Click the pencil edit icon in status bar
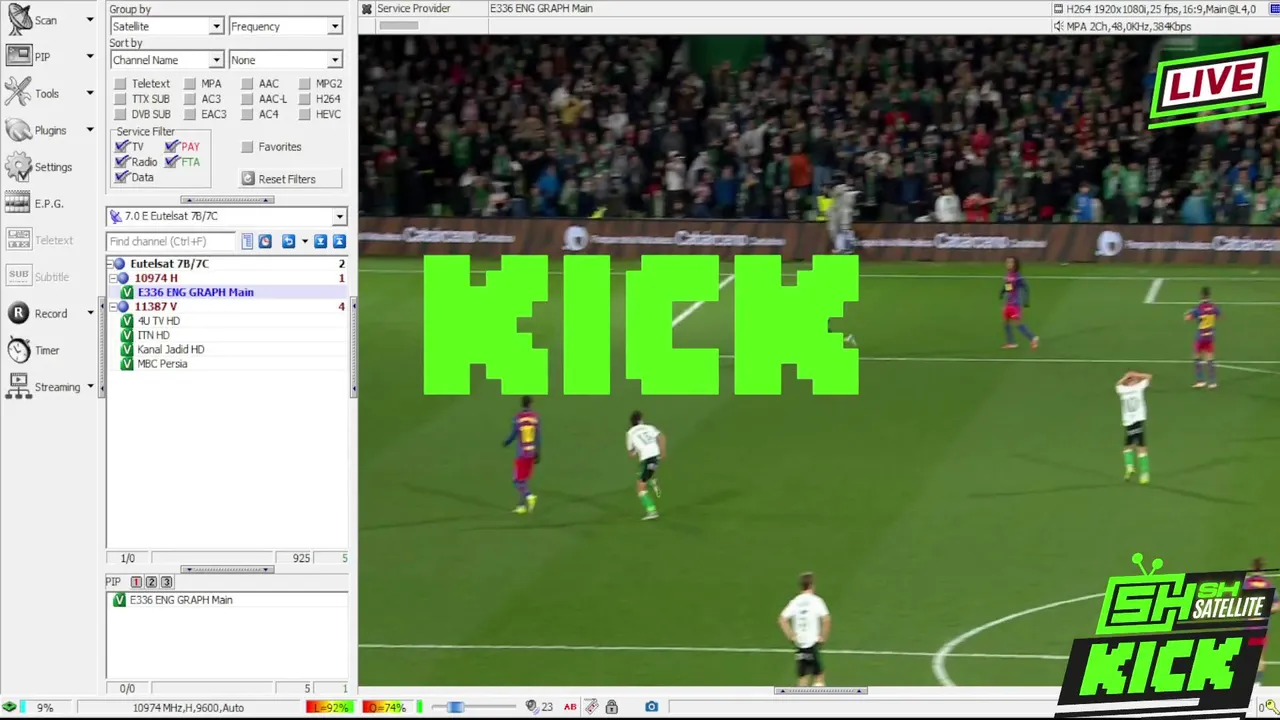 tap(591, 707)
